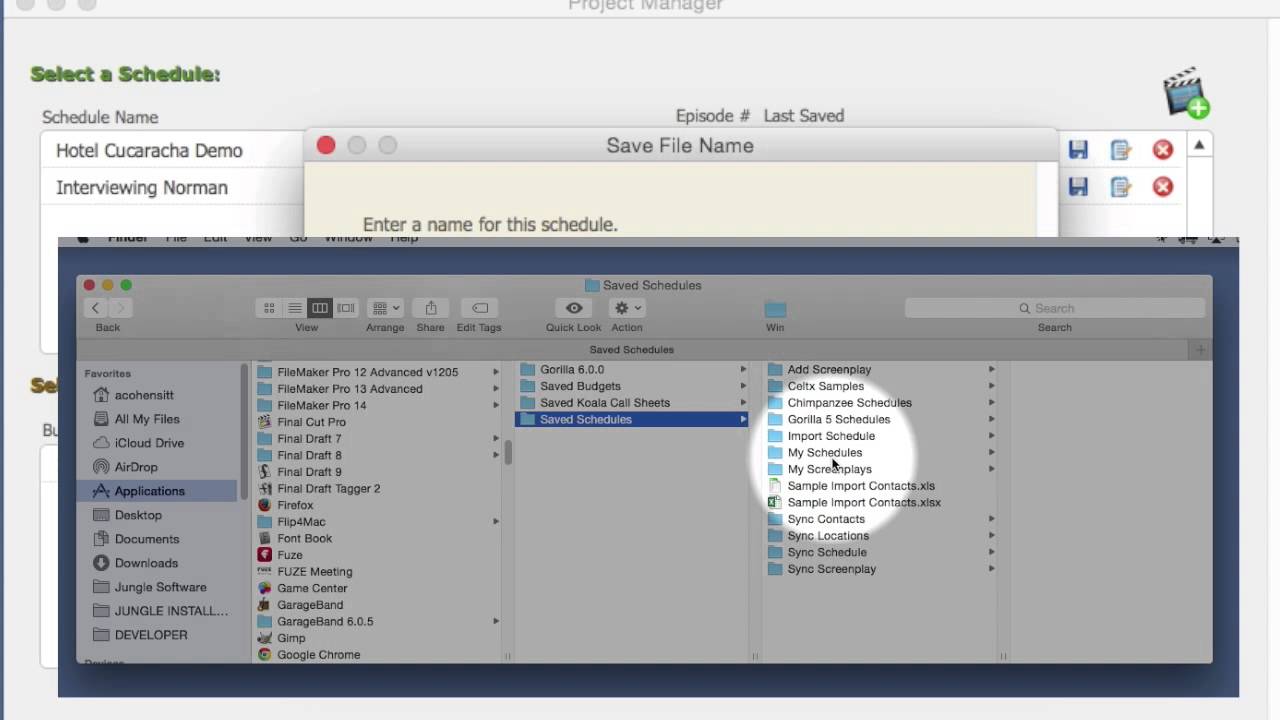The width and height of the screenshot is (1280, 720).
Task: Expand the Celtx Samples folder arrow
Action: (991, 386)
